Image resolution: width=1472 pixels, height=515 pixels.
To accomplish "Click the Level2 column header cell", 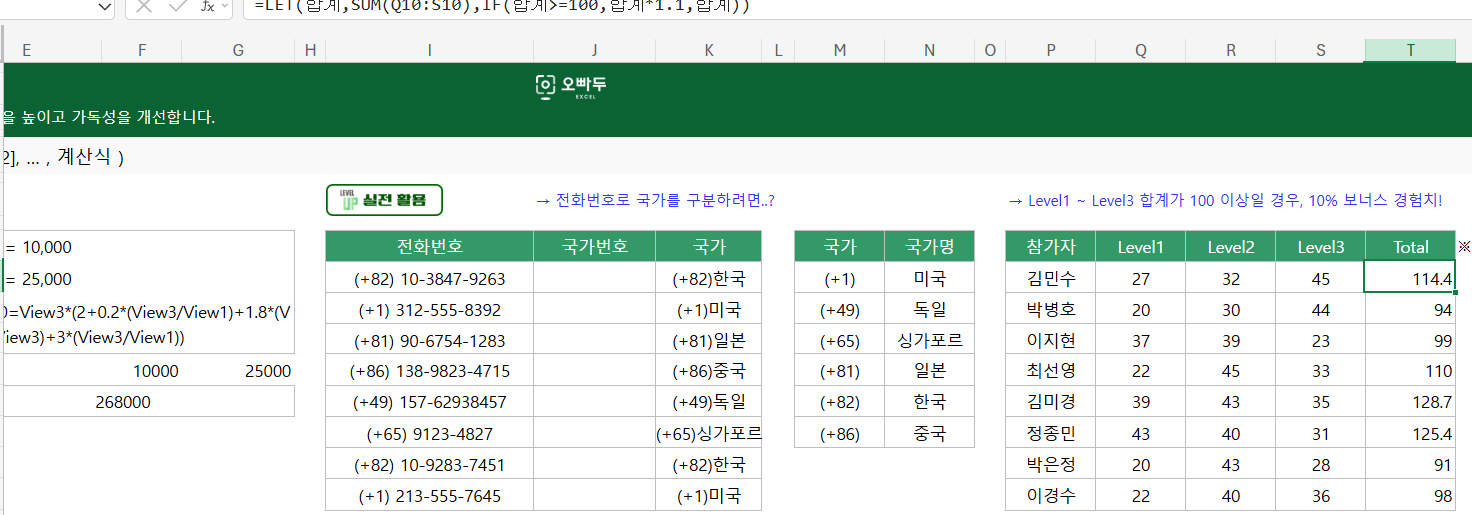I will coord(1231,246).
